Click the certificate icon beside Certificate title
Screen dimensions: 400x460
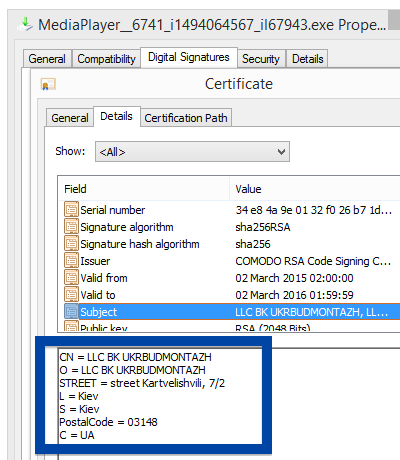pos(48,84)
